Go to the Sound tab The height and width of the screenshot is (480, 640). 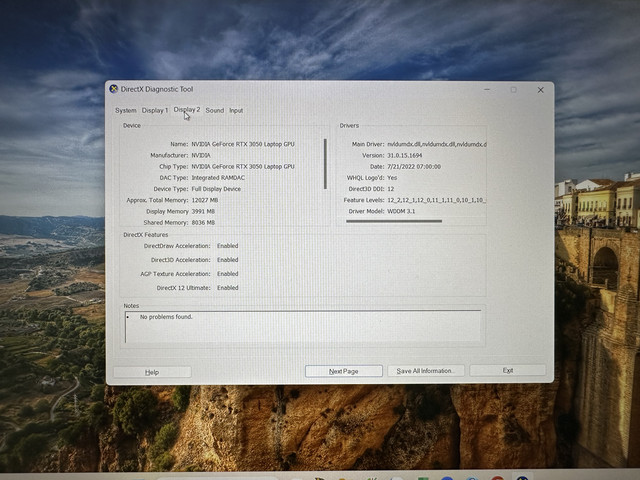pos(215,111)
